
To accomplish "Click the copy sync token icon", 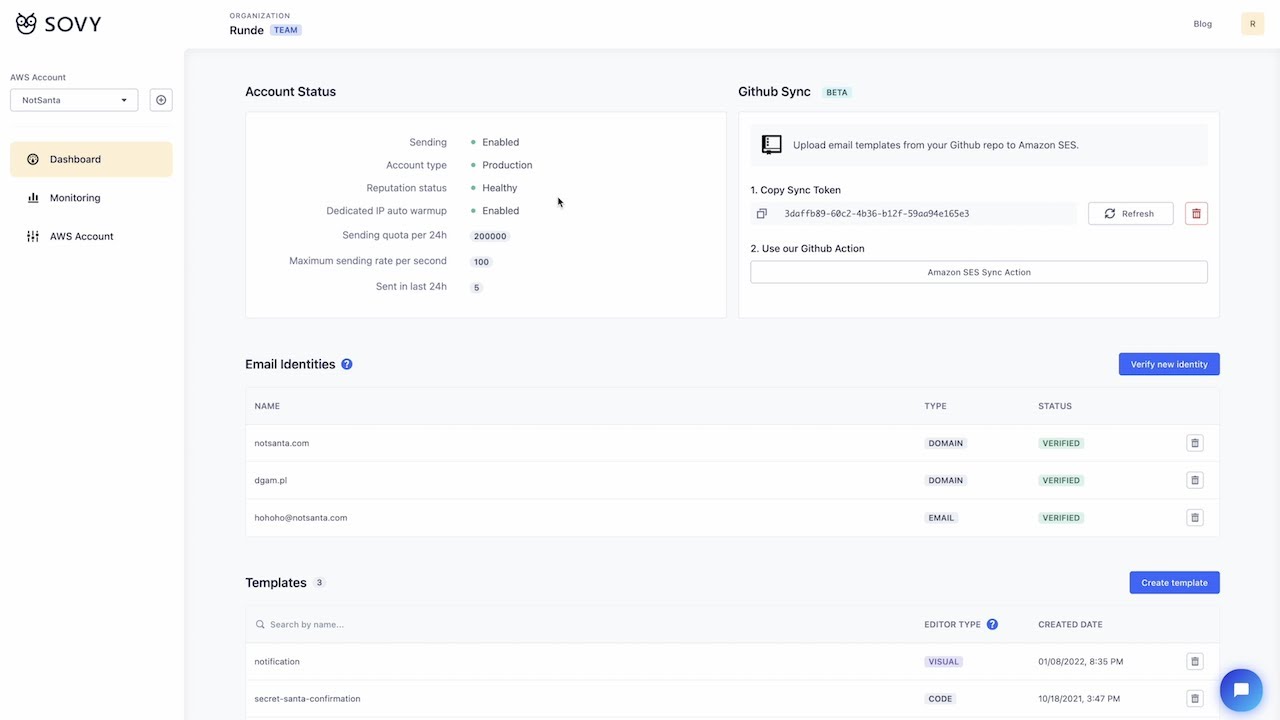I will [x=762, y=213].
